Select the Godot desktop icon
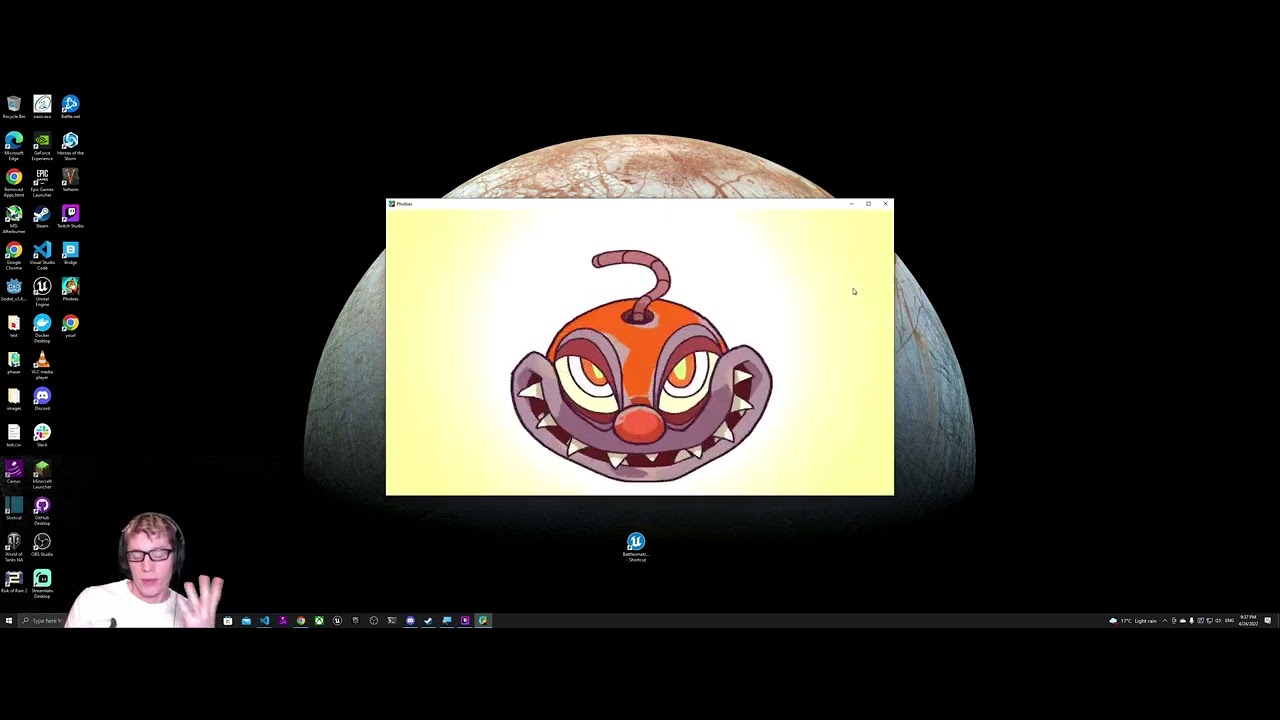The image size is (1280, 720). tap(14, 290)
